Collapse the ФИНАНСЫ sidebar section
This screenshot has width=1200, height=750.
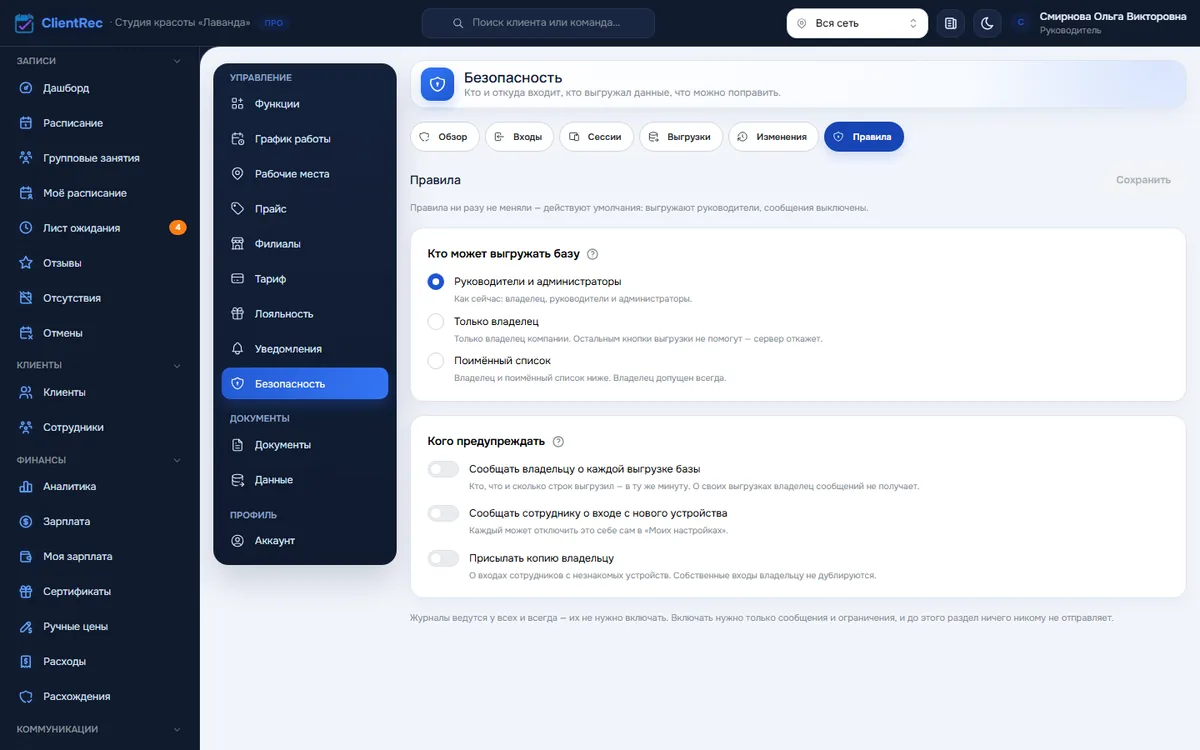pyautogui.click(x=177, y=460)
